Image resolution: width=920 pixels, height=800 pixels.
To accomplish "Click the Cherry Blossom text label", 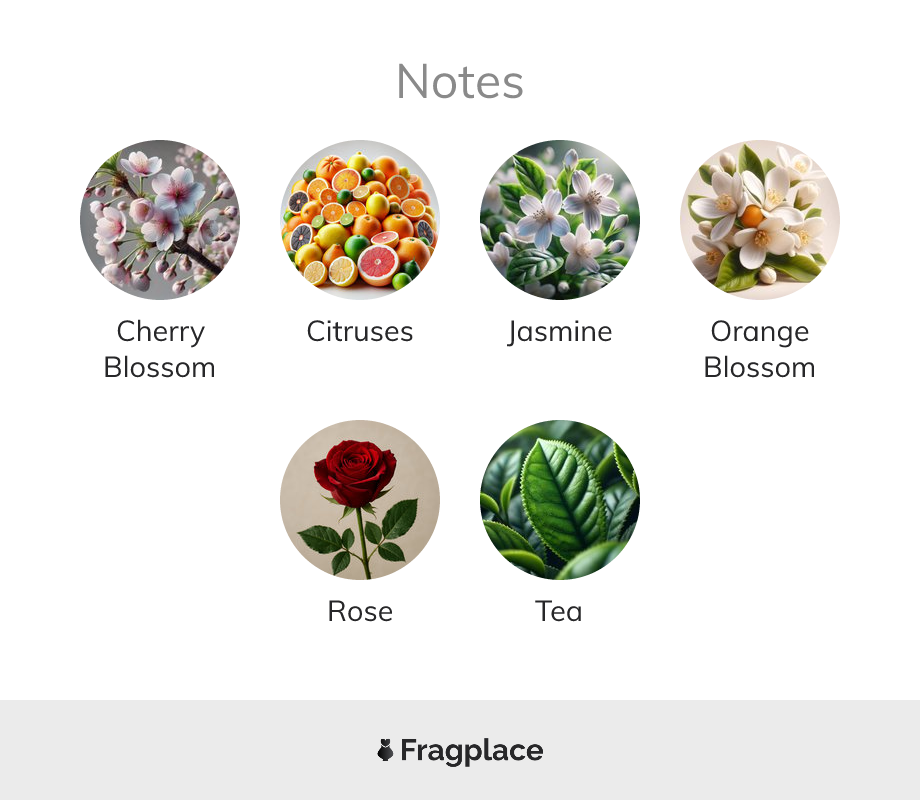I will point(160,350).
